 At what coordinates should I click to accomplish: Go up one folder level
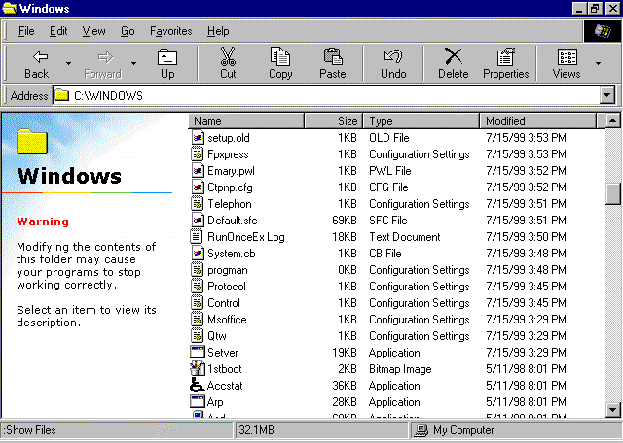[x=167, y=58]
